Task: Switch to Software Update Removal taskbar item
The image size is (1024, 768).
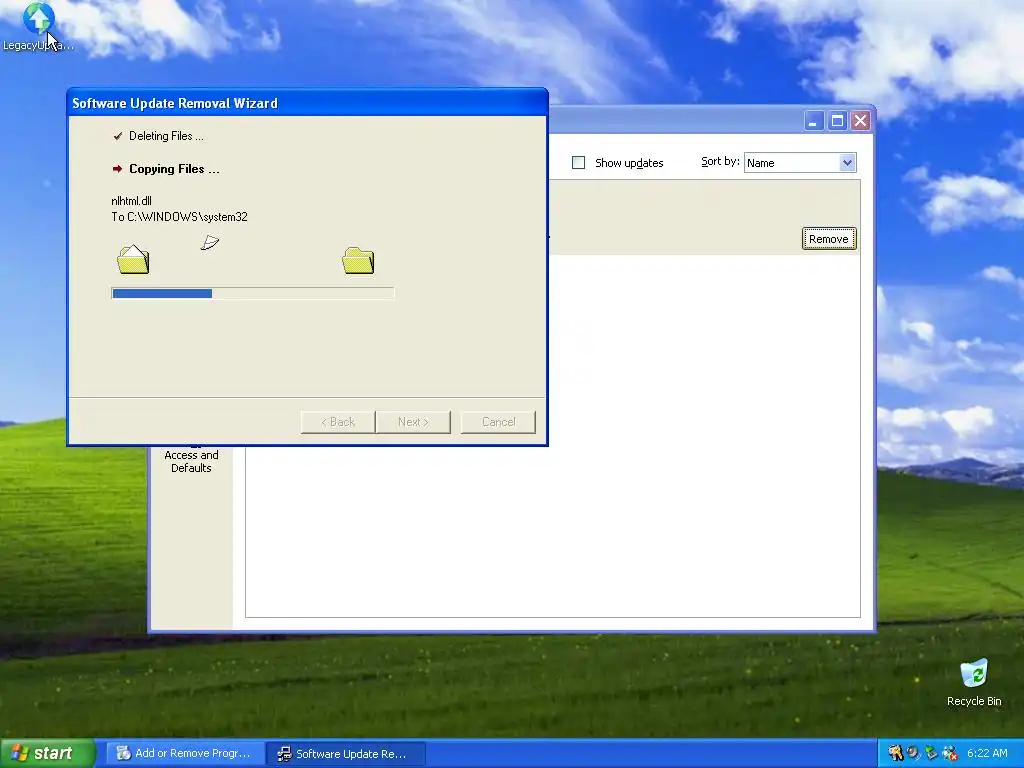Action: (x=346, y=753)
